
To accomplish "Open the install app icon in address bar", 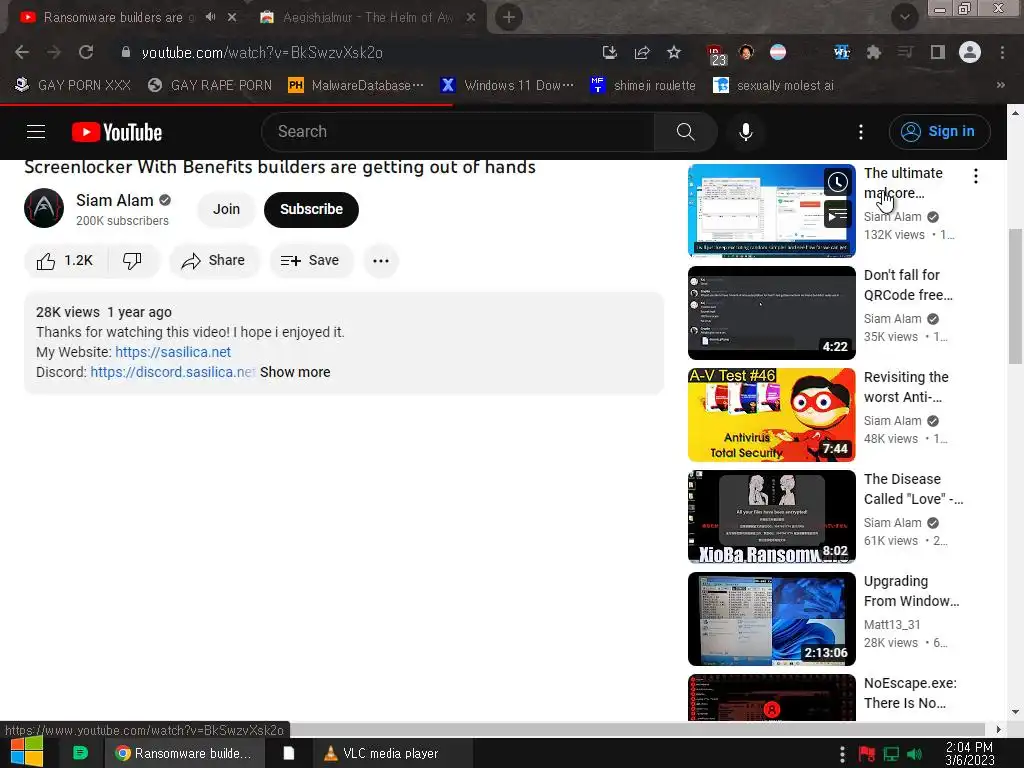I will (609, 52).
